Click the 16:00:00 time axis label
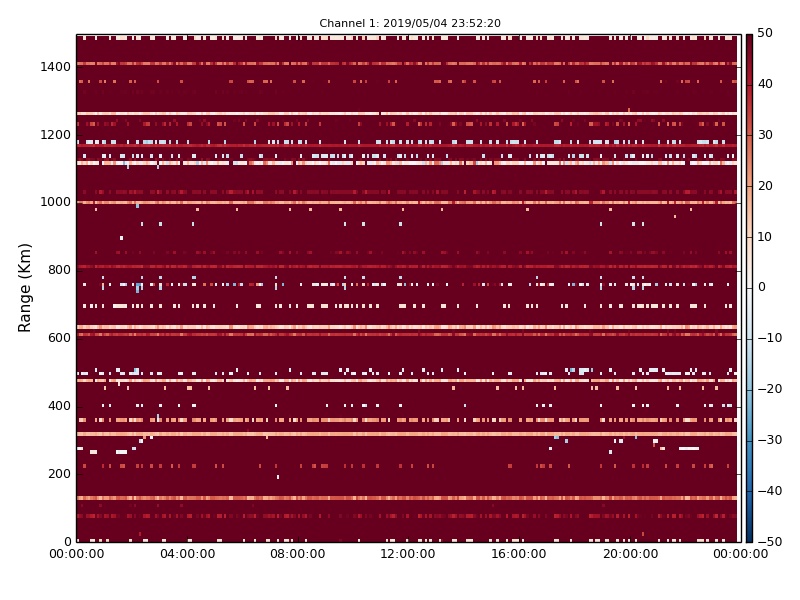Image resolution: width=800 pixels, height=600 pixels. (x=518, y=554)
